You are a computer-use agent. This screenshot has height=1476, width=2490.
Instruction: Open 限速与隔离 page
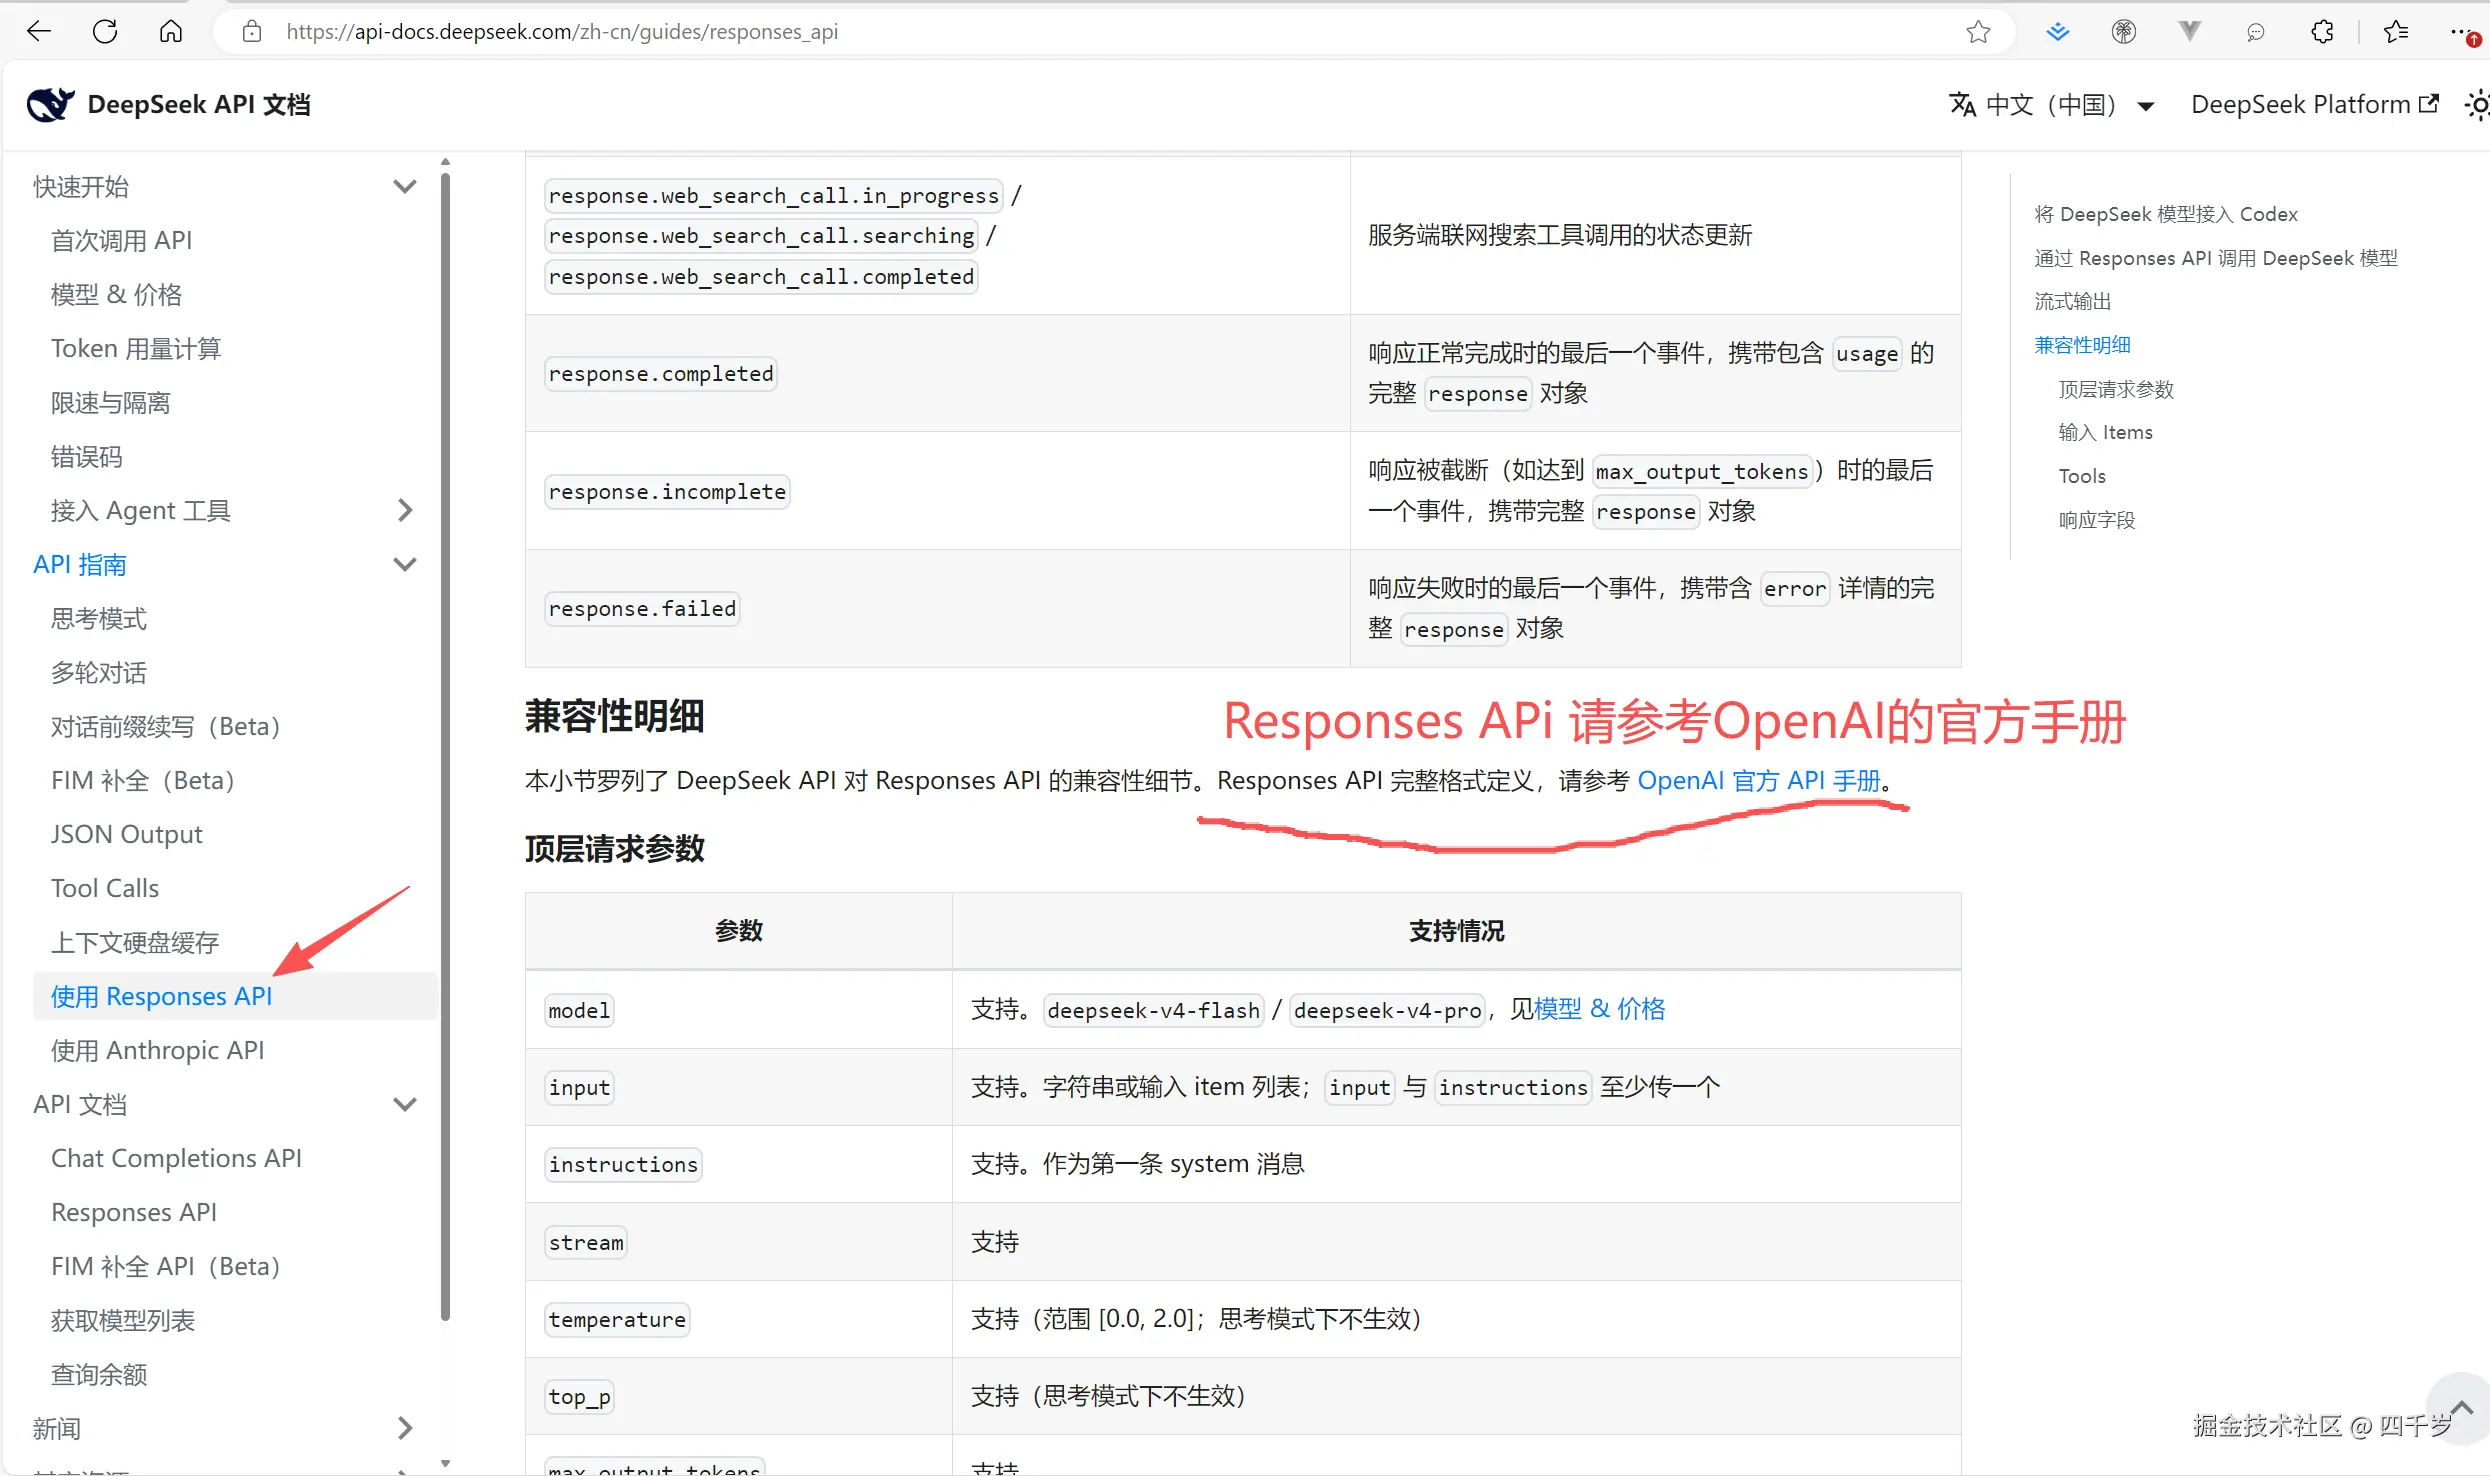click(110, 402)
